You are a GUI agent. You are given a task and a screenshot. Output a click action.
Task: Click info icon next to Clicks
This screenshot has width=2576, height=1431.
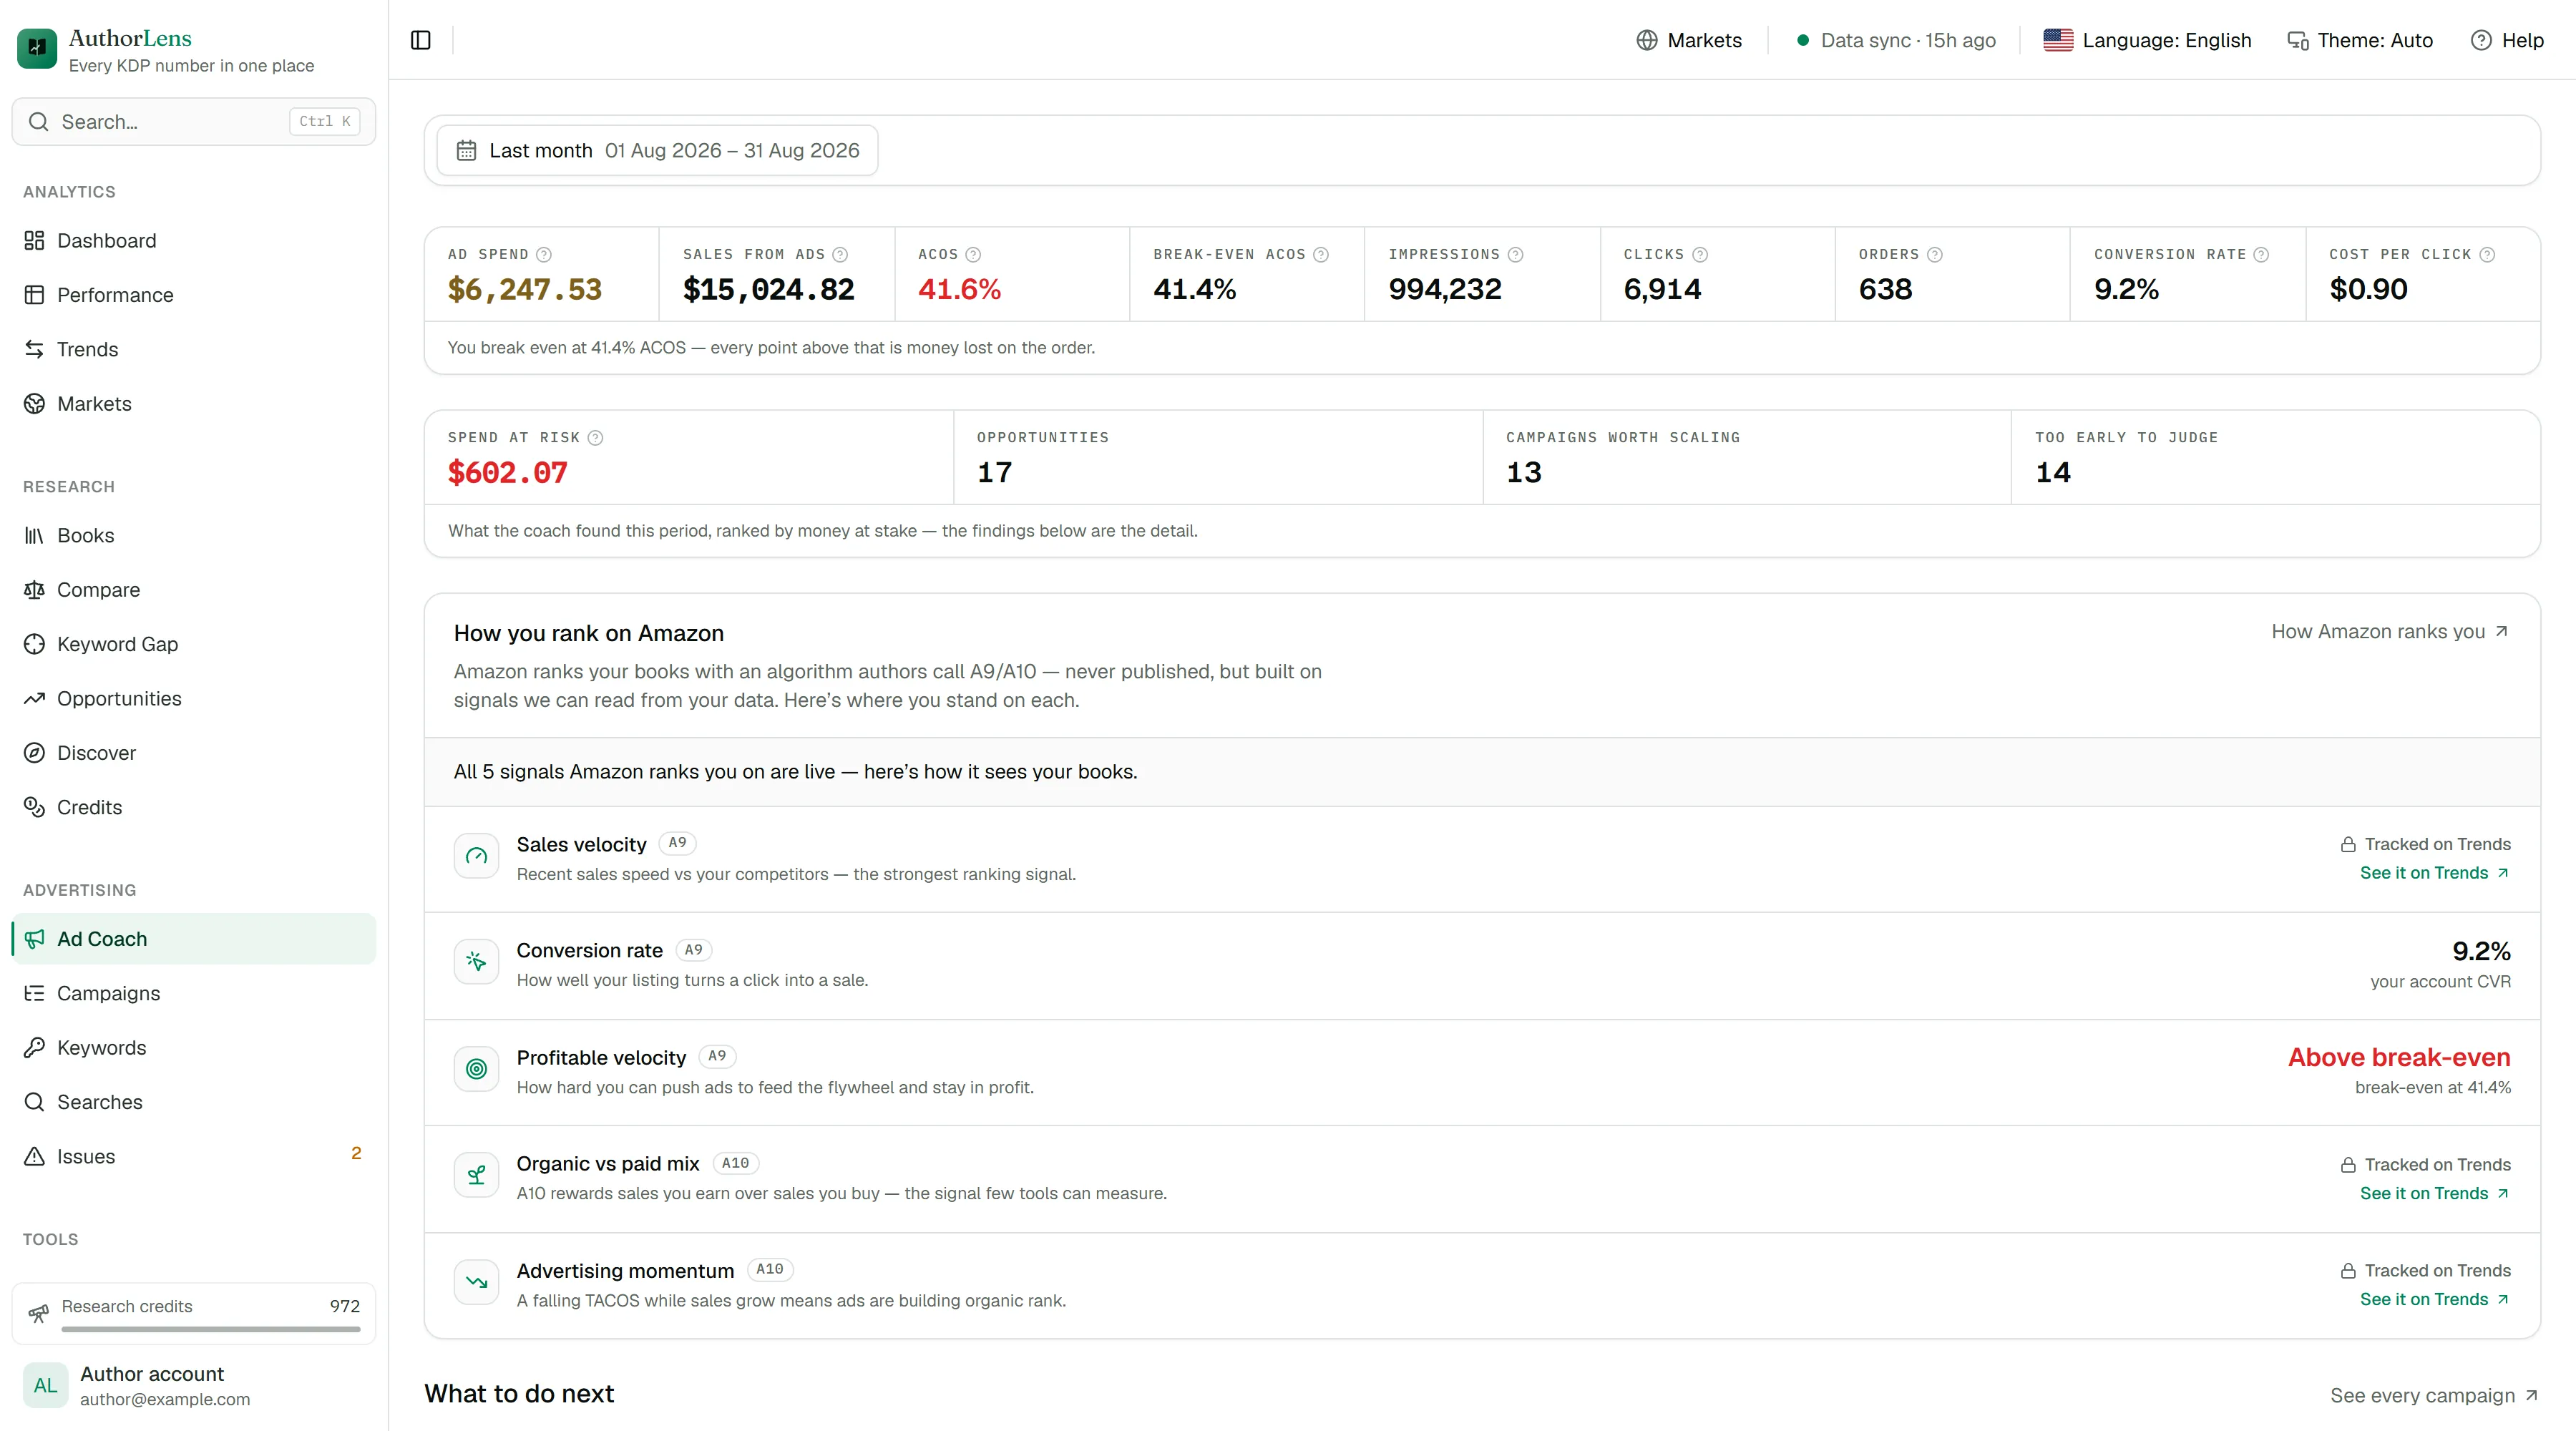(1700, 255)
